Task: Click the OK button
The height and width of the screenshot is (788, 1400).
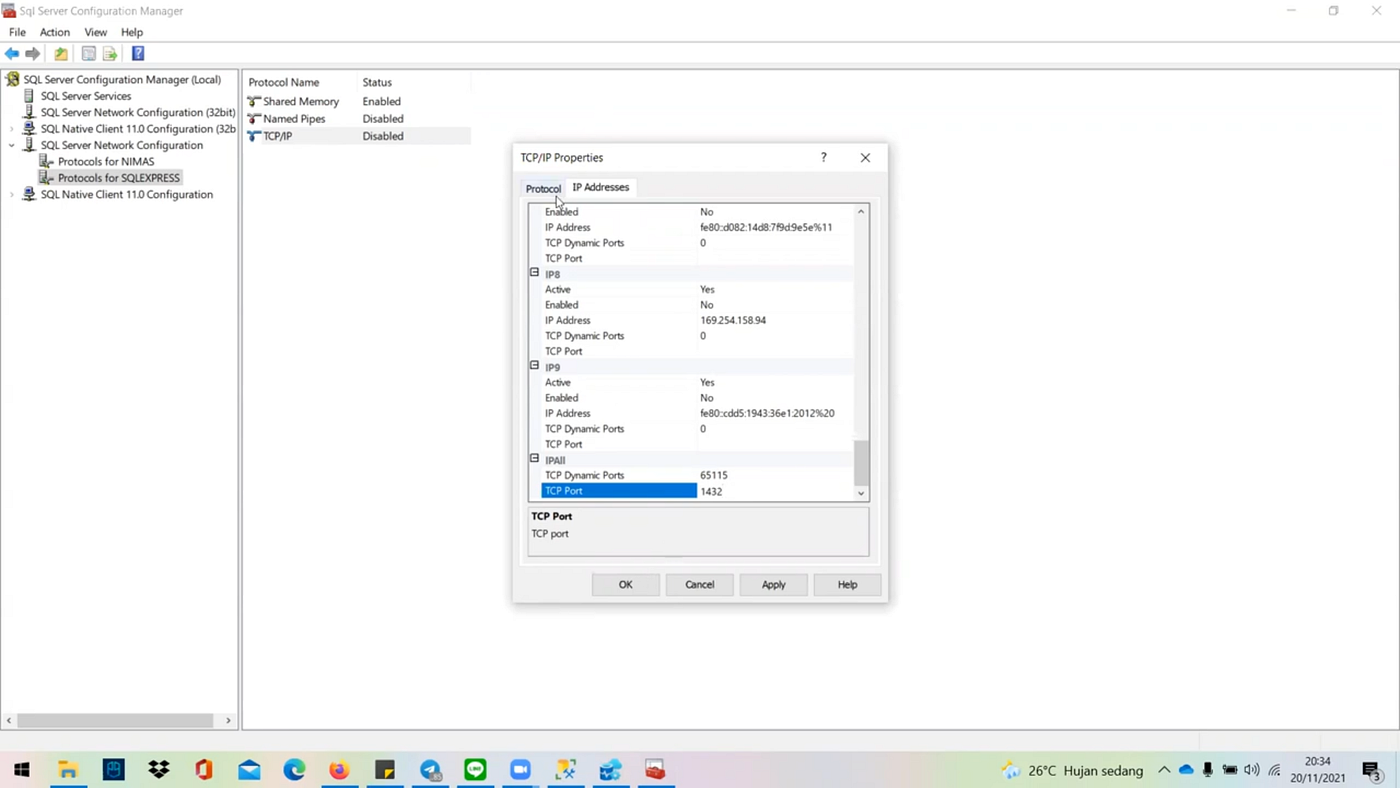Action: pos(625,584)
